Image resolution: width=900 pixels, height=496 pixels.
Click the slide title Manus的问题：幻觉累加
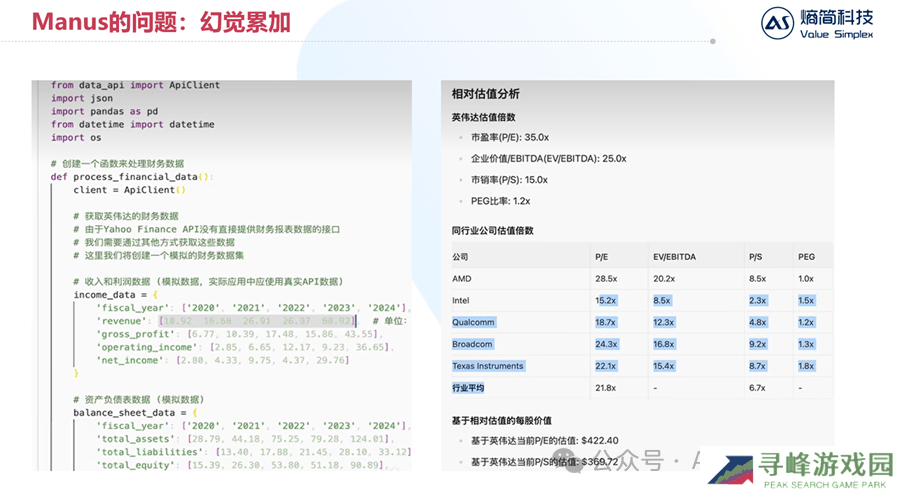click(x=161, y=22)
